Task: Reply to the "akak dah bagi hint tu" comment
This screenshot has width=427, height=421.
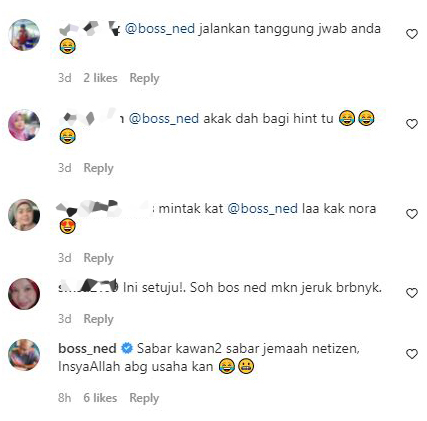Action: pyautogui.click(x=98, y=168)
